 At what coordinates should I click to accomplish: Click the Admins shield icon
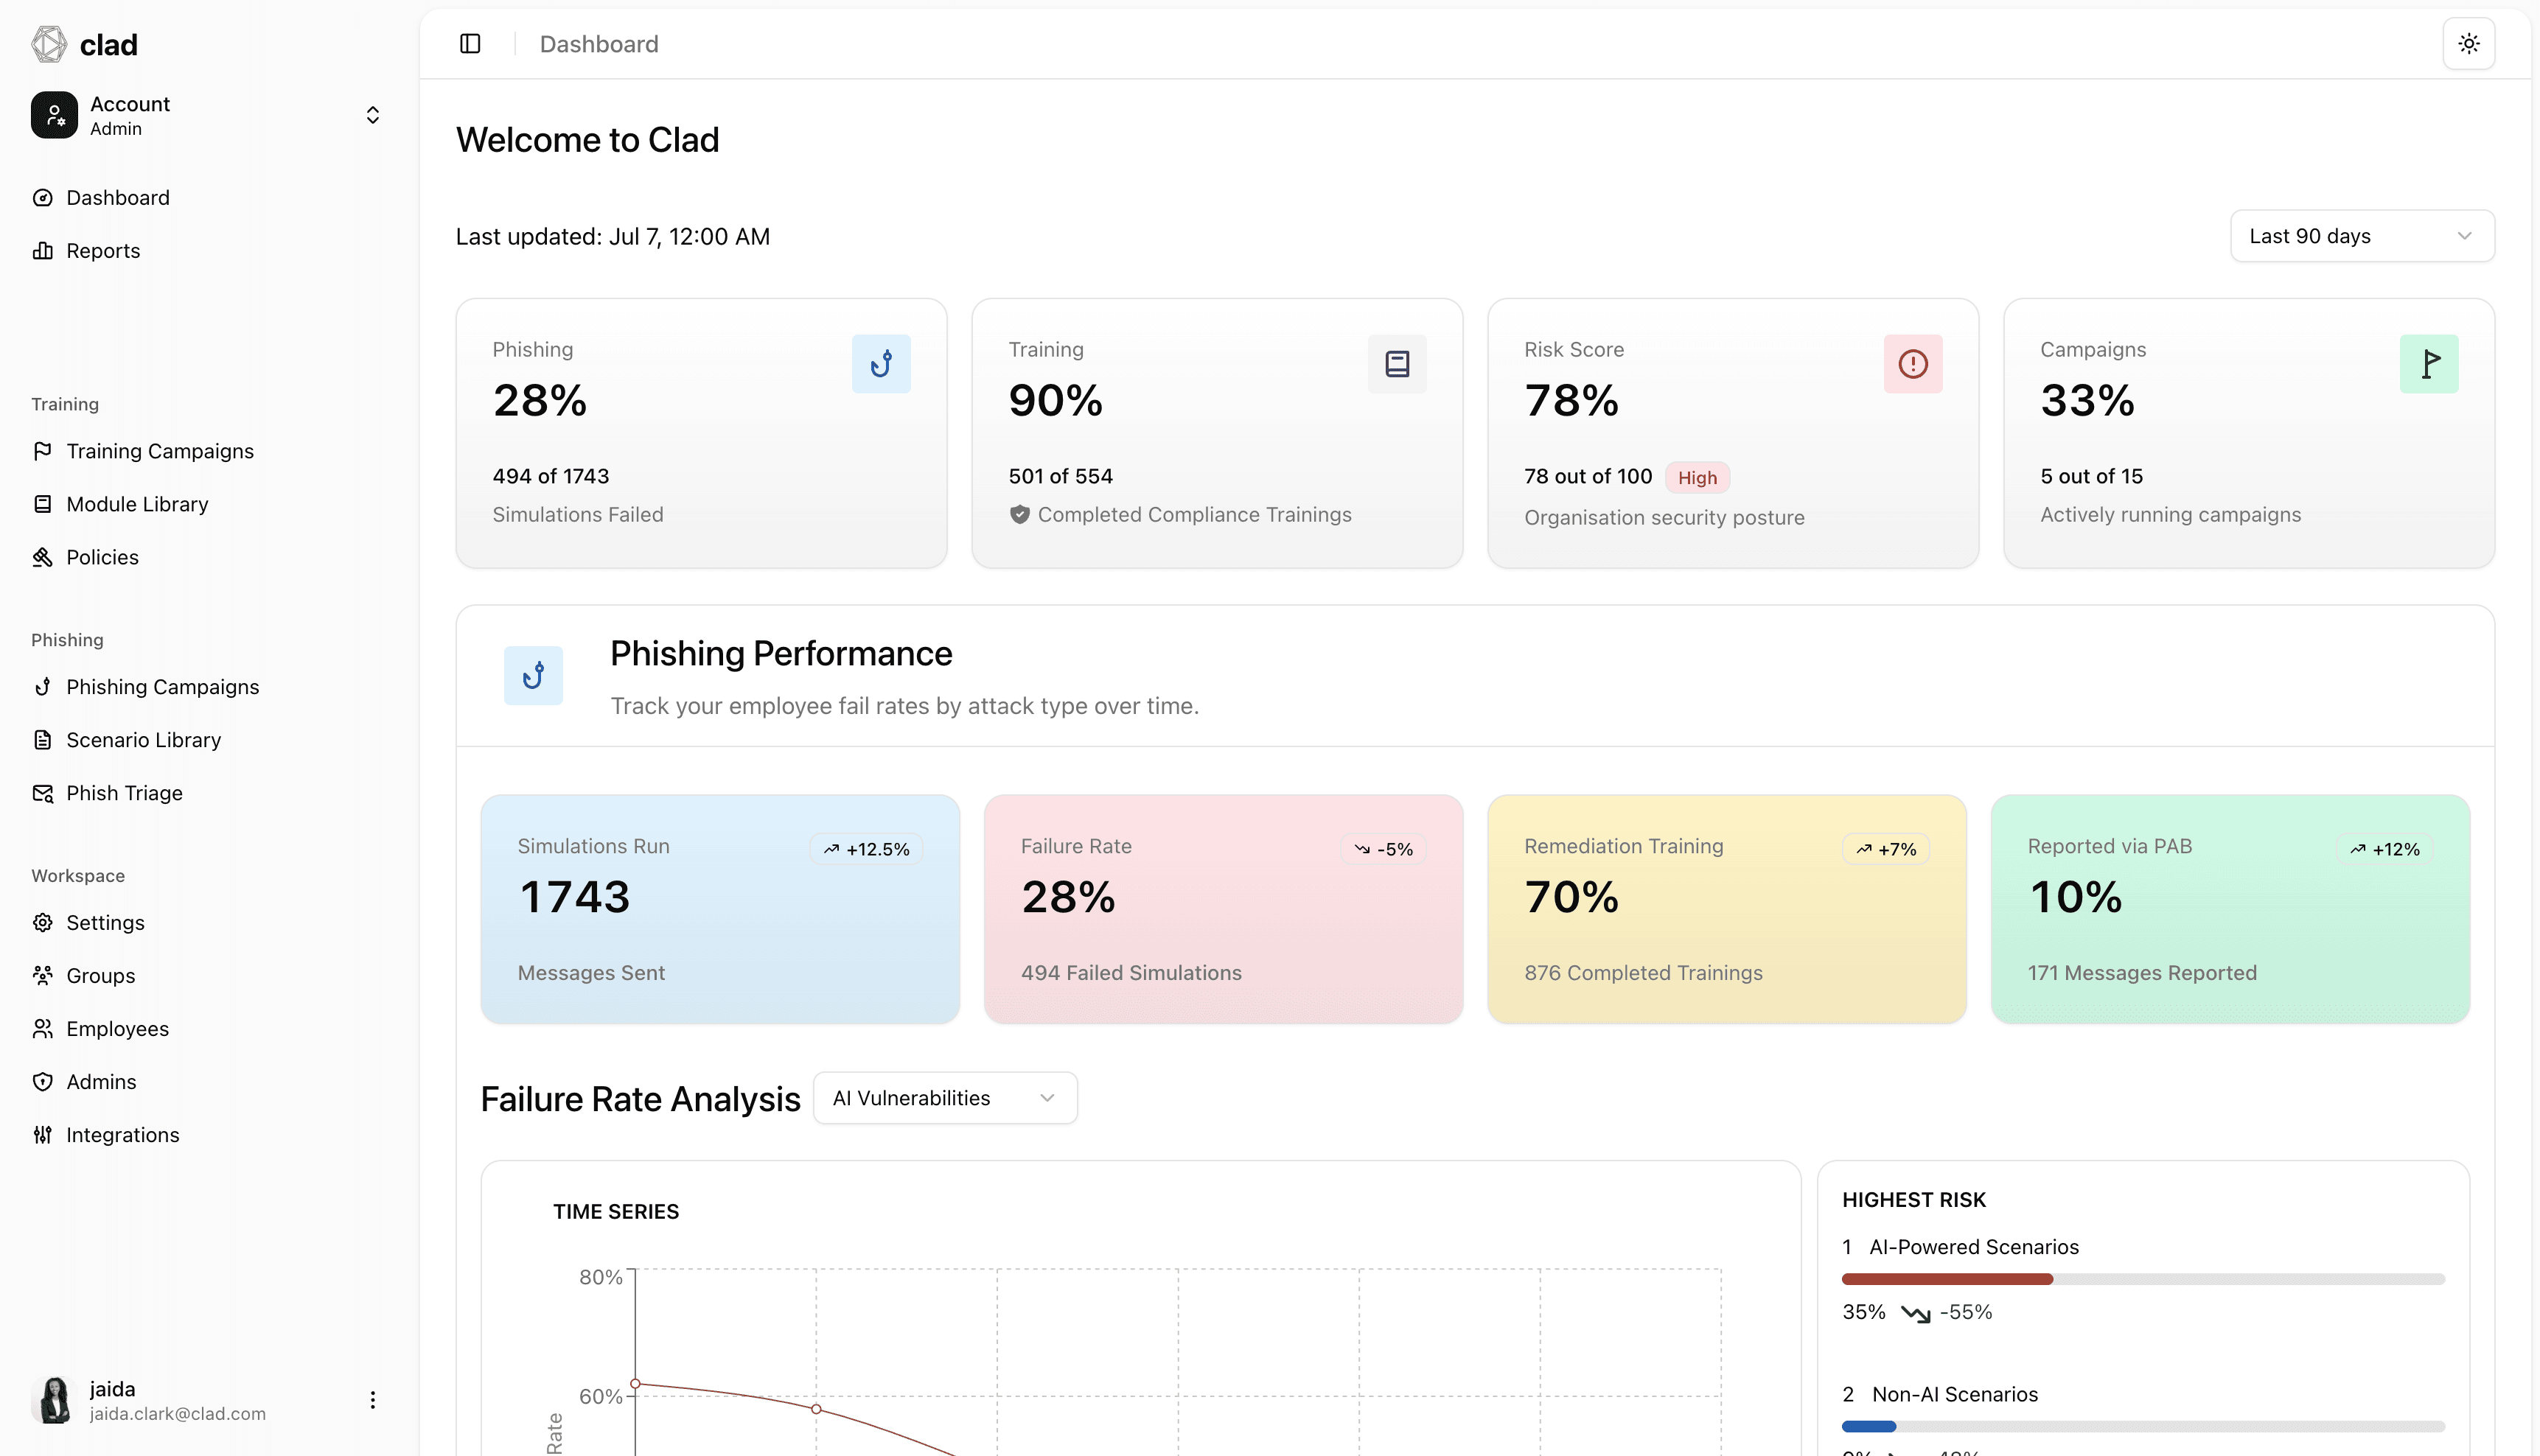[x=42, y=1082]
